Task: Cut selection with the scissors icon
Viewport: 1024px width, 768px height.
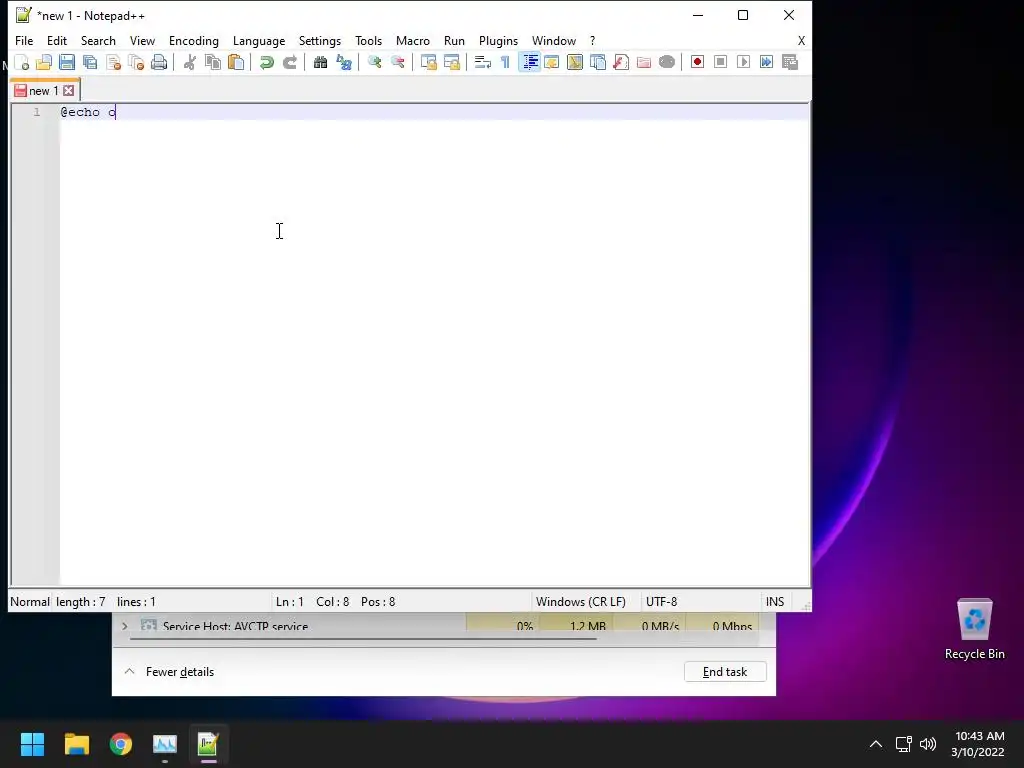Action: pyautogui.click(x=189, y=62)
